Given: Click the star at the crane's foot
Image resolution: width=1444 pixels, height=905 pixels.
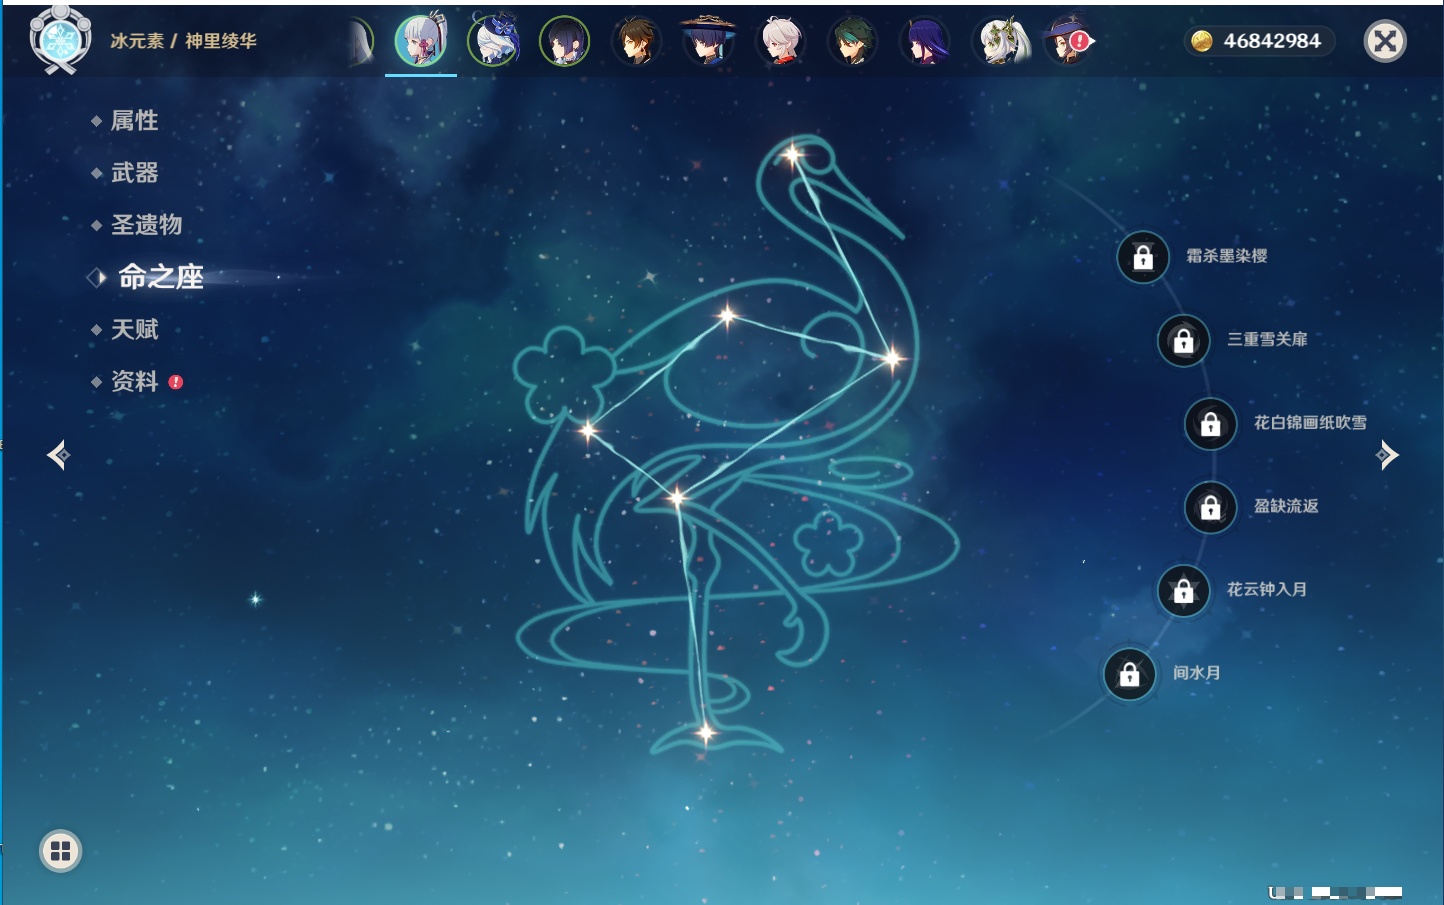Looking at the screenshot, I should tap(706, 733).
